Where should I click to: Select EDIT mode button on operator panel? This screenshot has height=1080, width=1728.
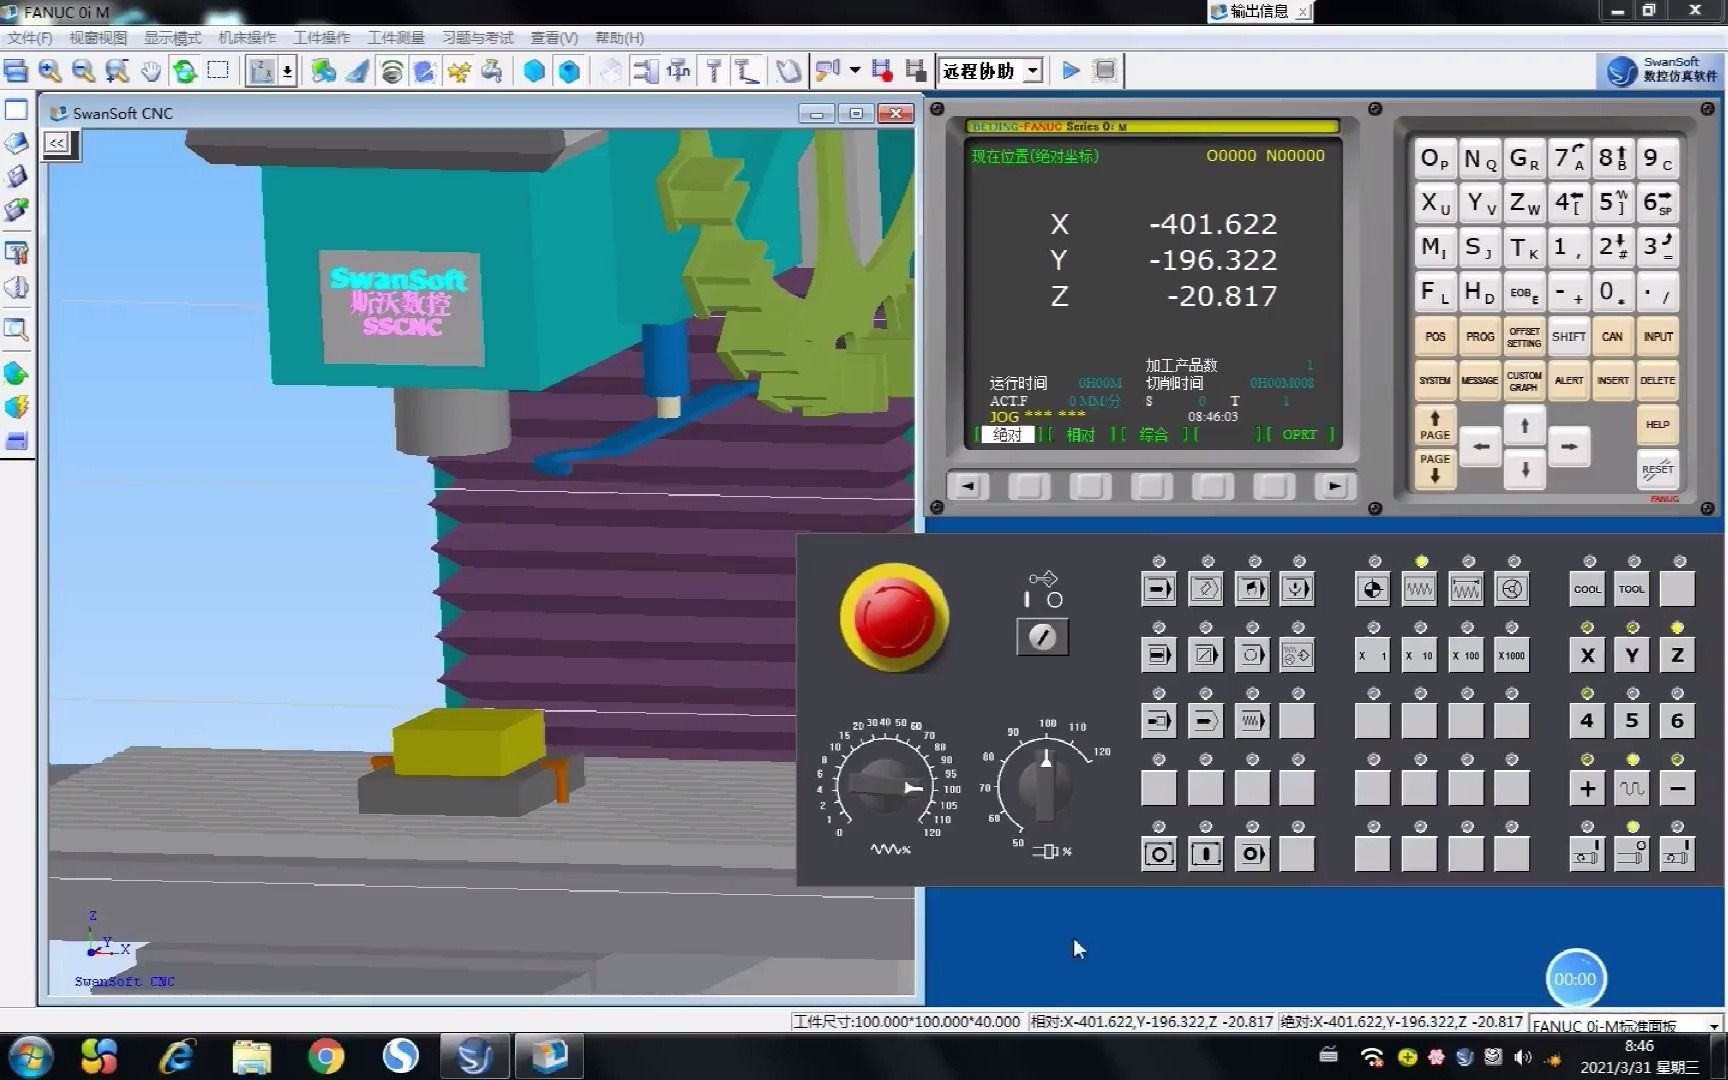(1206, 589)
